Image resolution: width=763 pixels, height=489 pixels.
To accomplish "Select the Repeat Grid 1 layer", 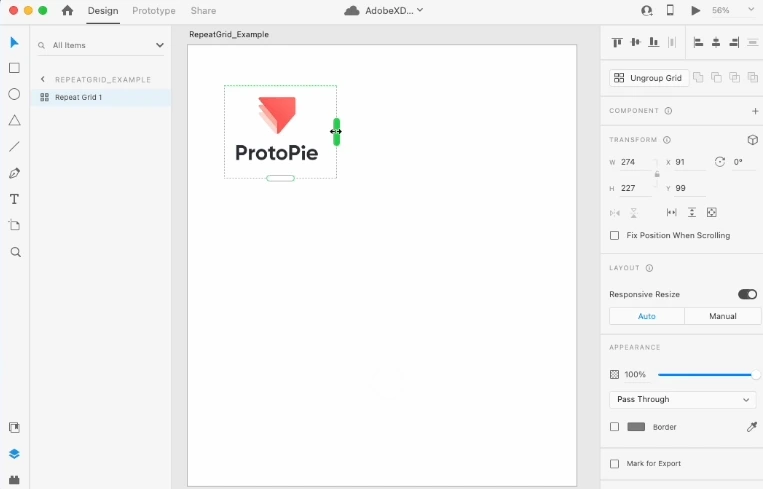I will (x=101, y=97).
